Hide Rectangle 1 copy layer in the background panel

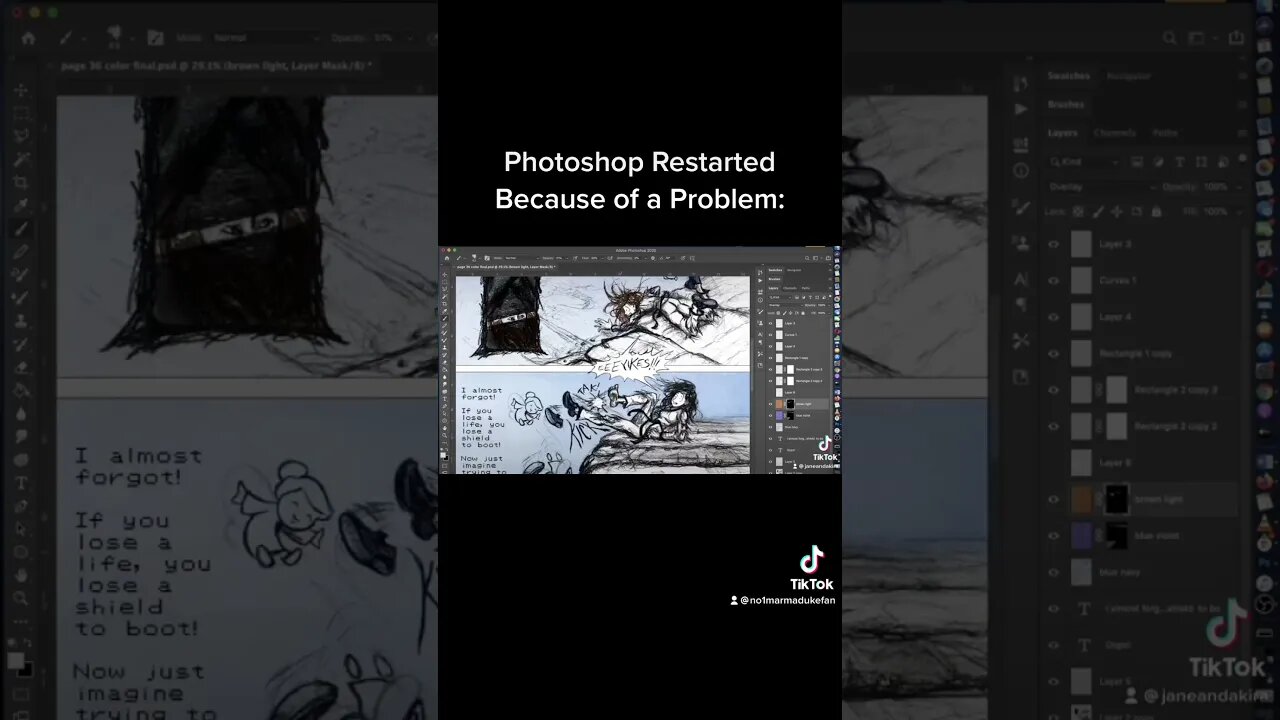[x=1053, y=353]
